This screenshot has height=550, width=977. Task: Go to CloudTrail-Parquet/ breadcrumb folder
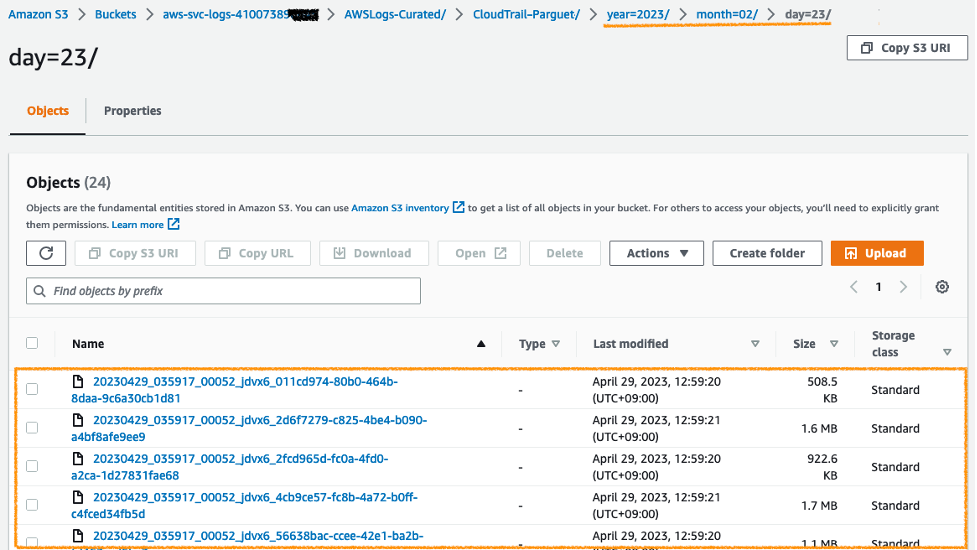(527, 14)
